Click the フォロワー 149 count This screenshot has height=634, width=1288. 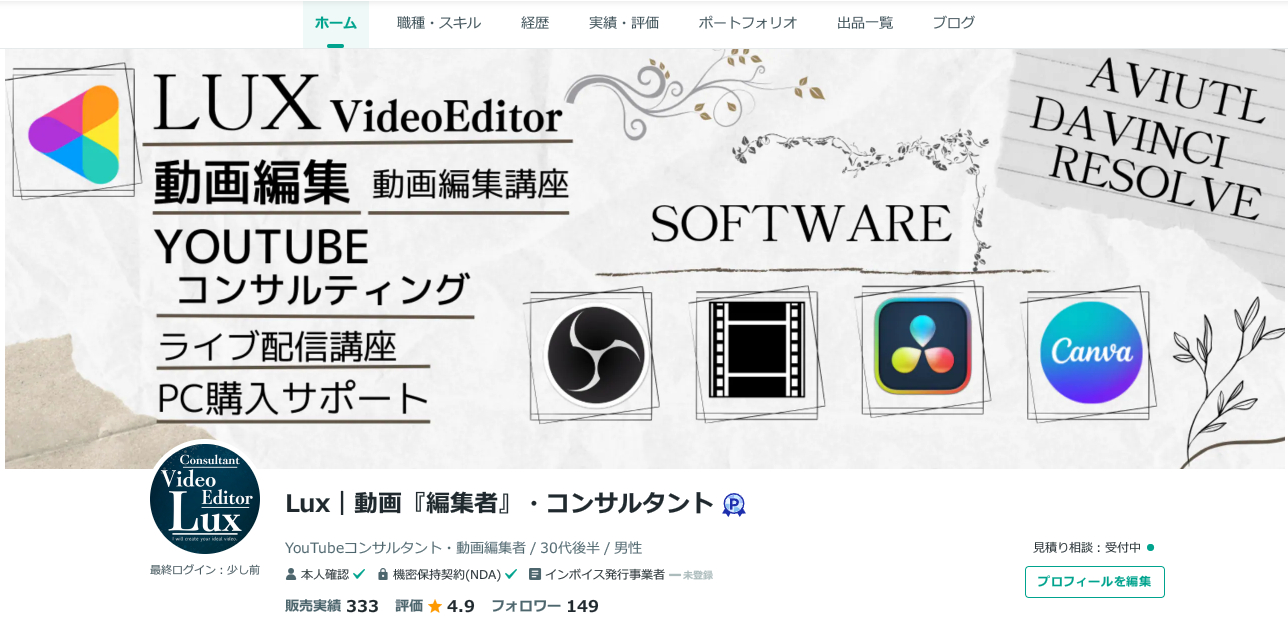click(545, 606)
